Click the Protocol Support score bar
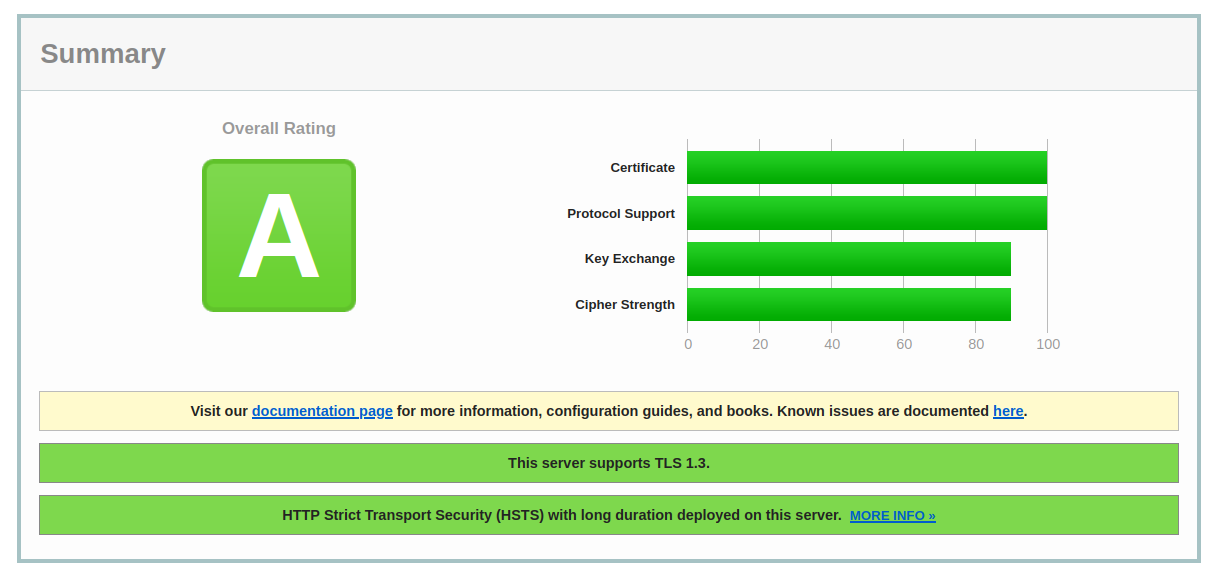This screenshot has width=1222, height=568. click(867, 213)
